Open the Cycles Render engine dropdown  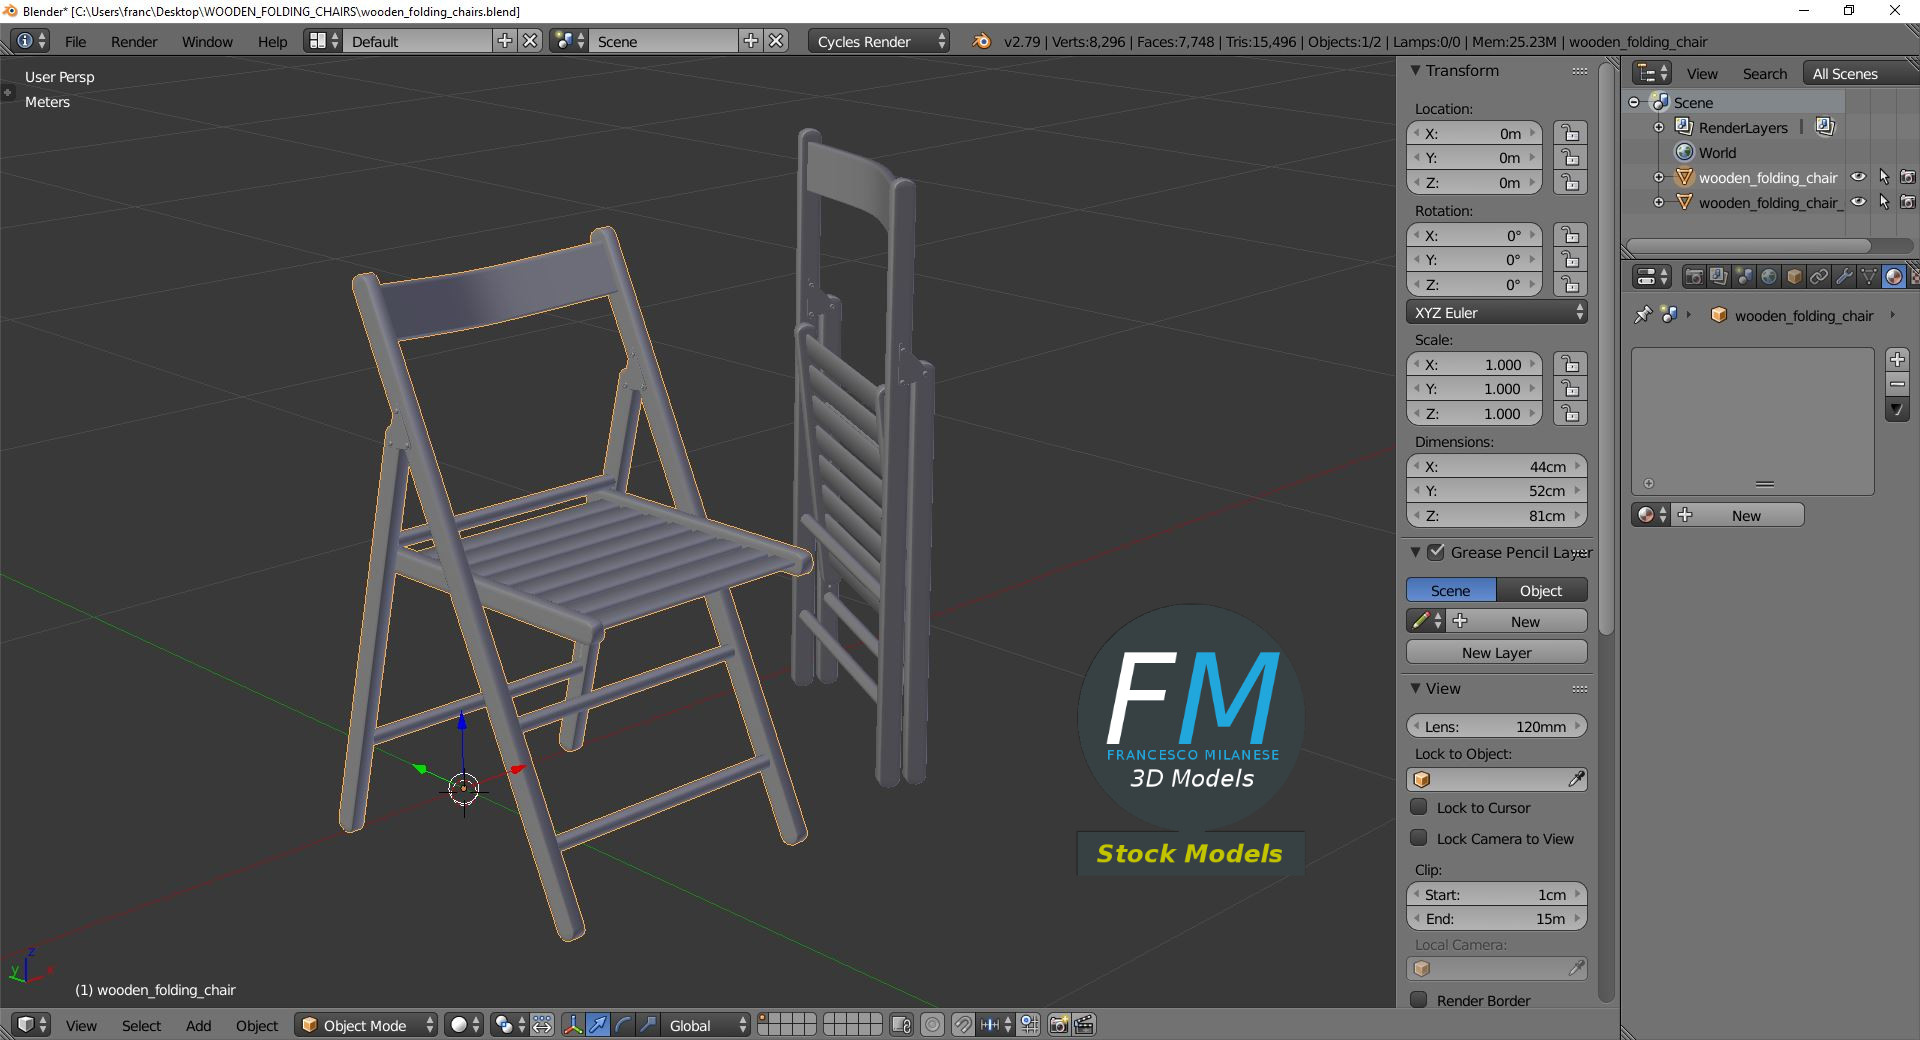tap(879, 41)
